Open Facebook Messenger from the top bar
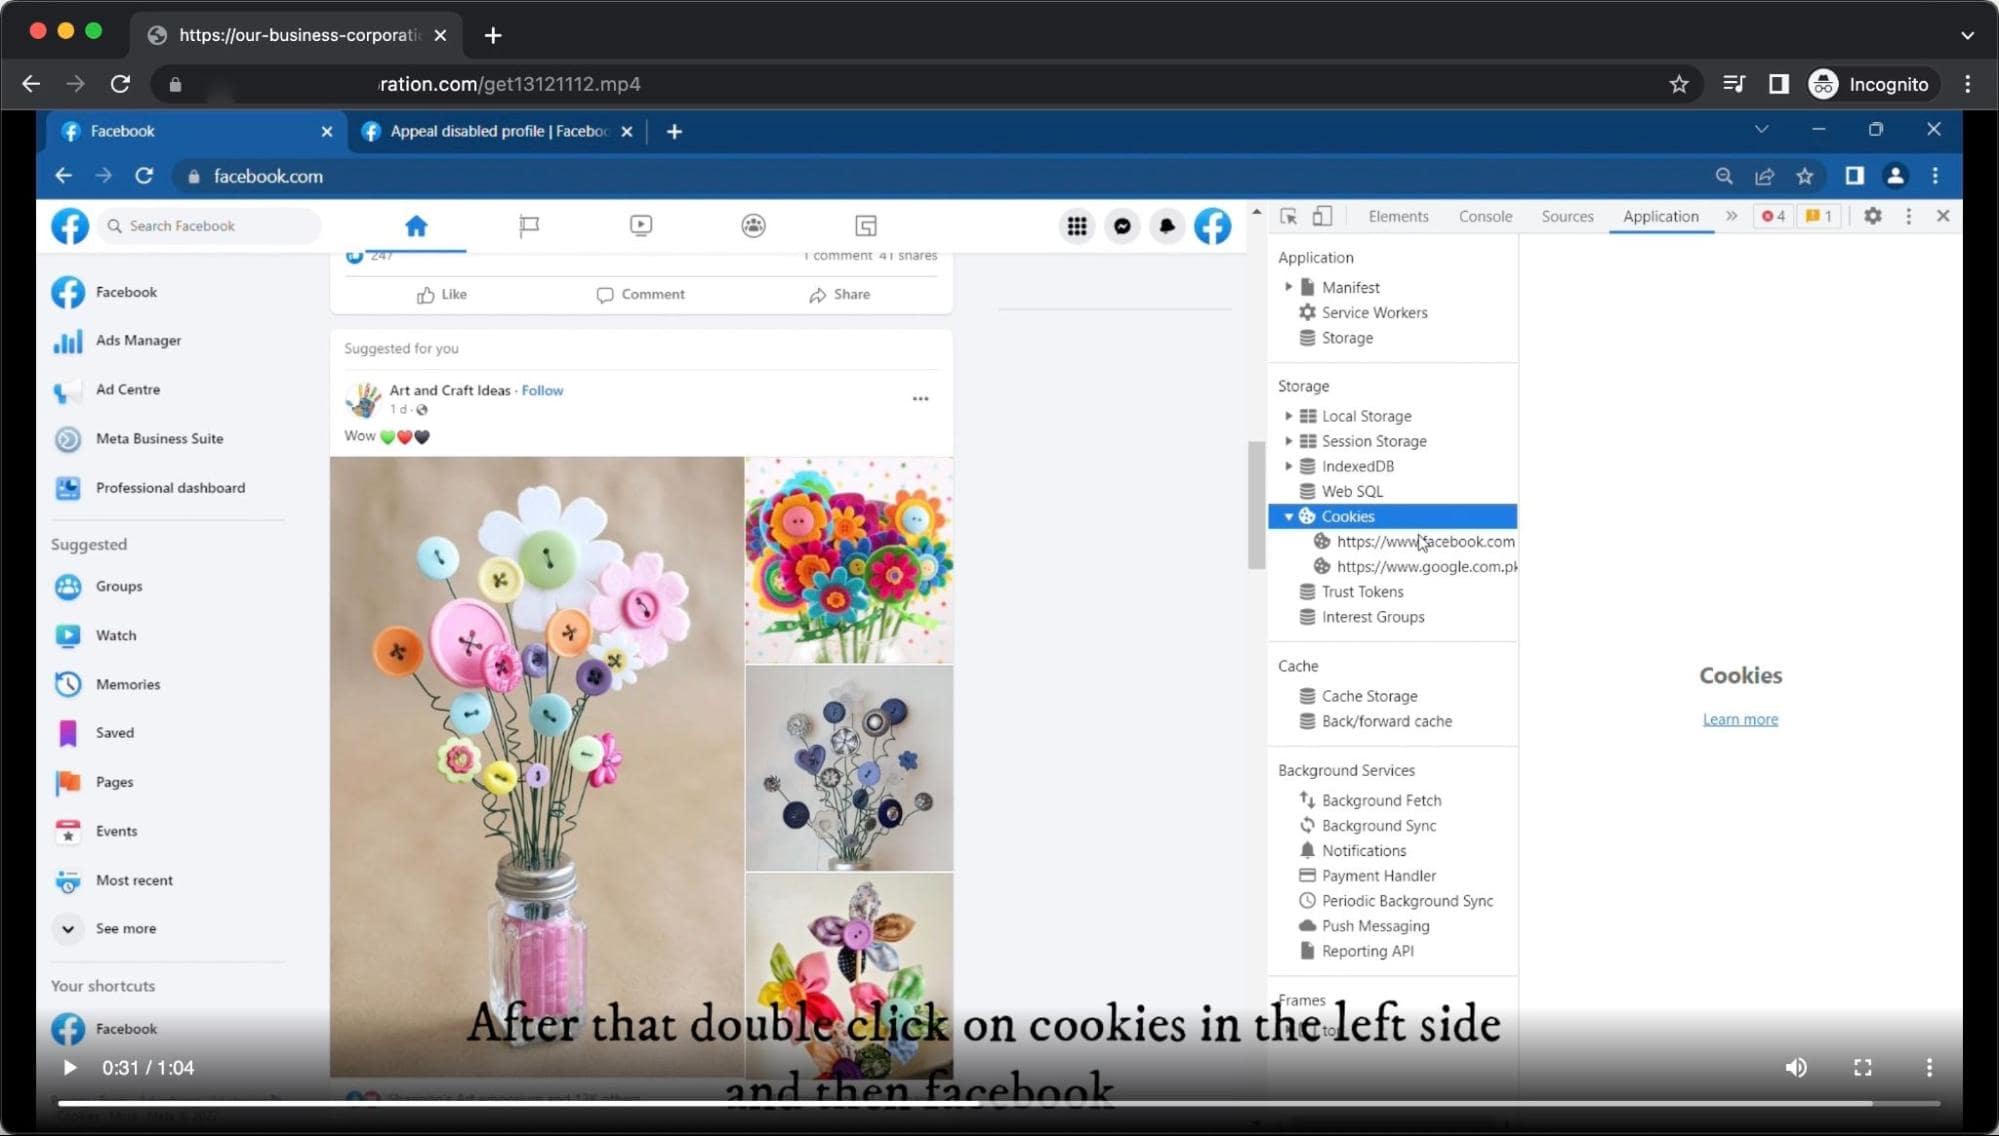 [1121, 226]
